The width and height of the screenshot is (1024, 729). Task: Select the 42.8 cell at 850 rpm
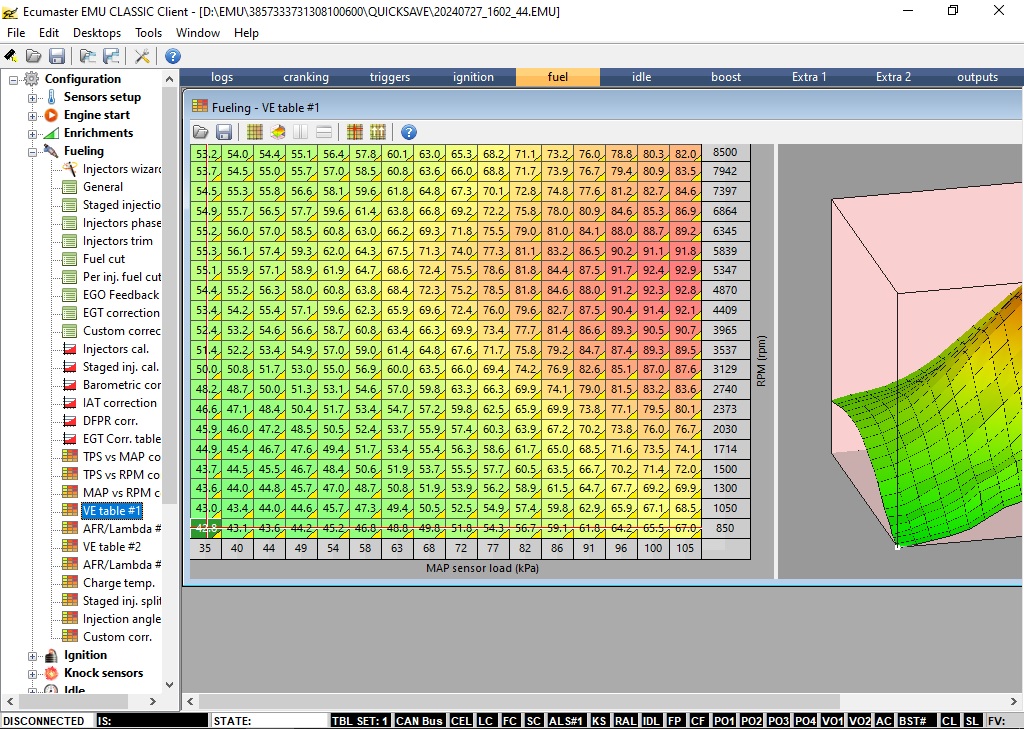(206, 528)
